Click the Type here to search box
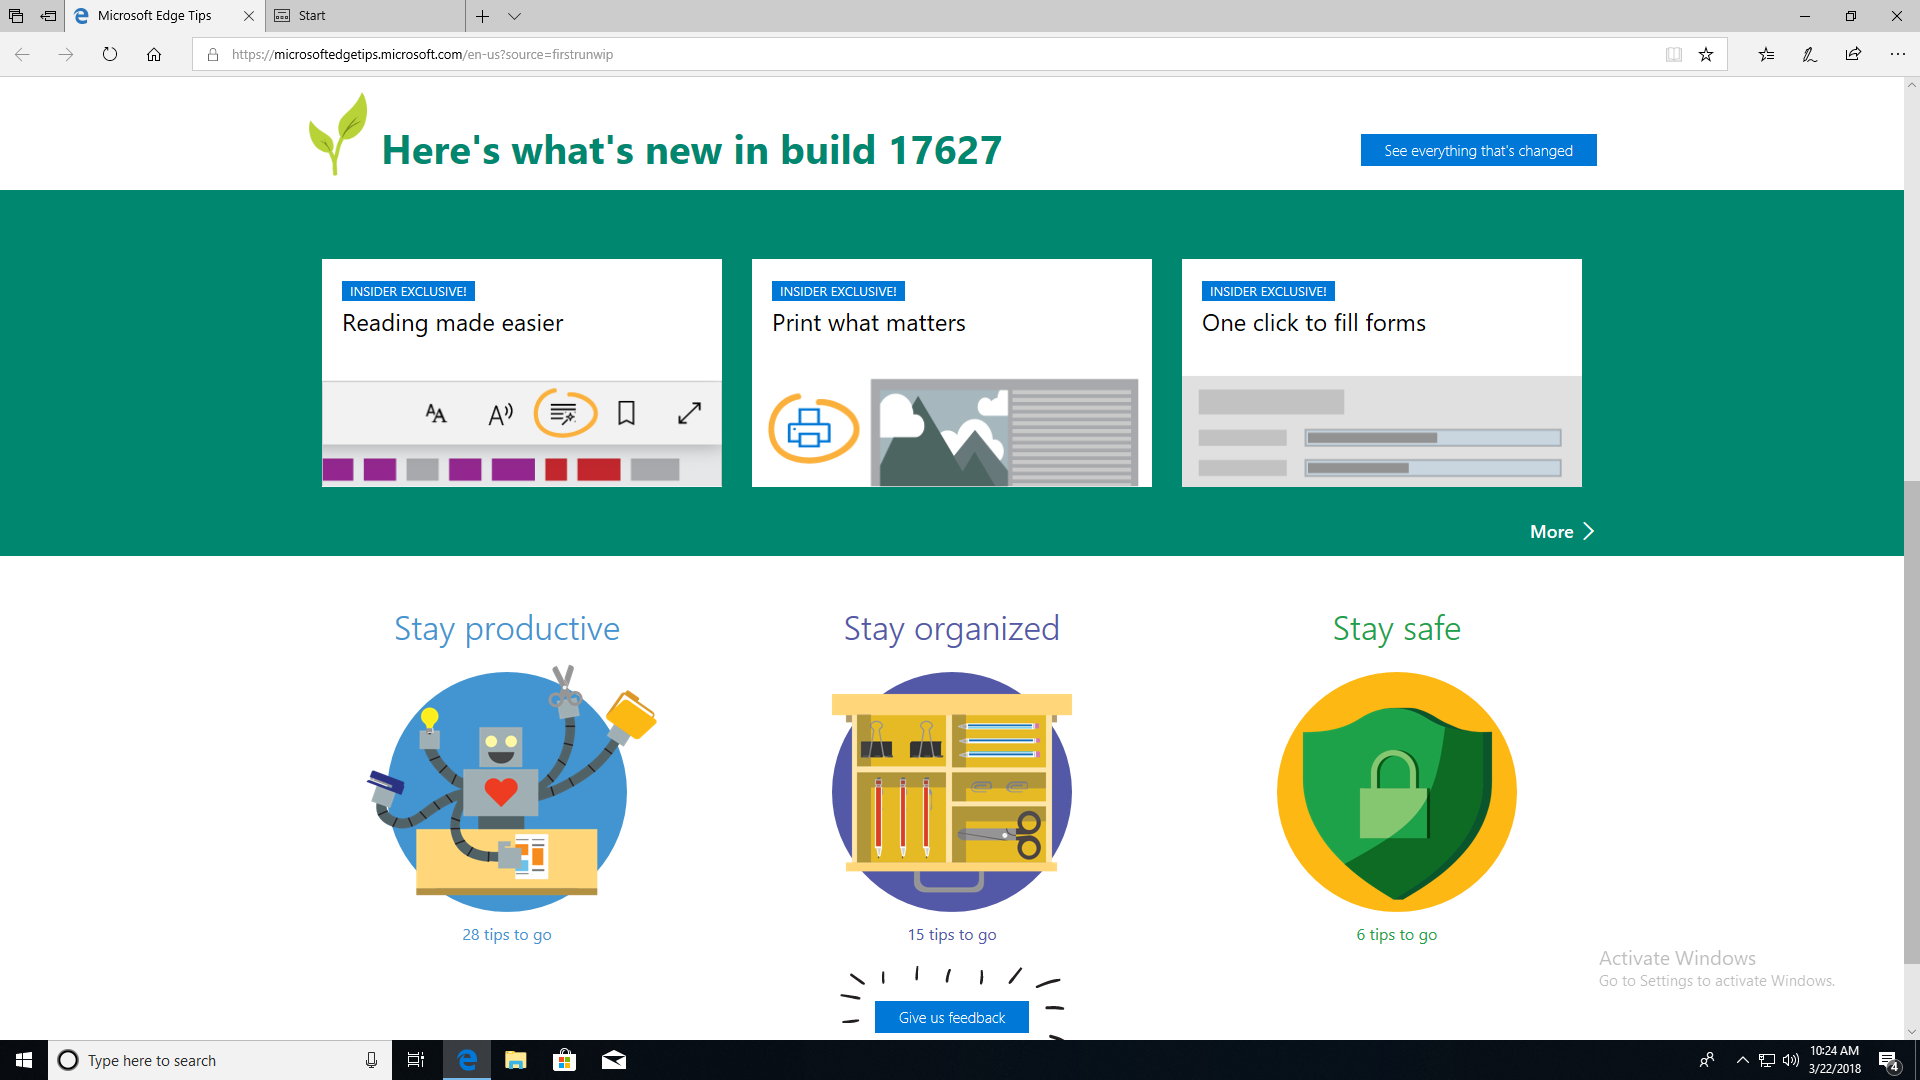Screen dimensions: 1920x1080 pos(220,1060)
